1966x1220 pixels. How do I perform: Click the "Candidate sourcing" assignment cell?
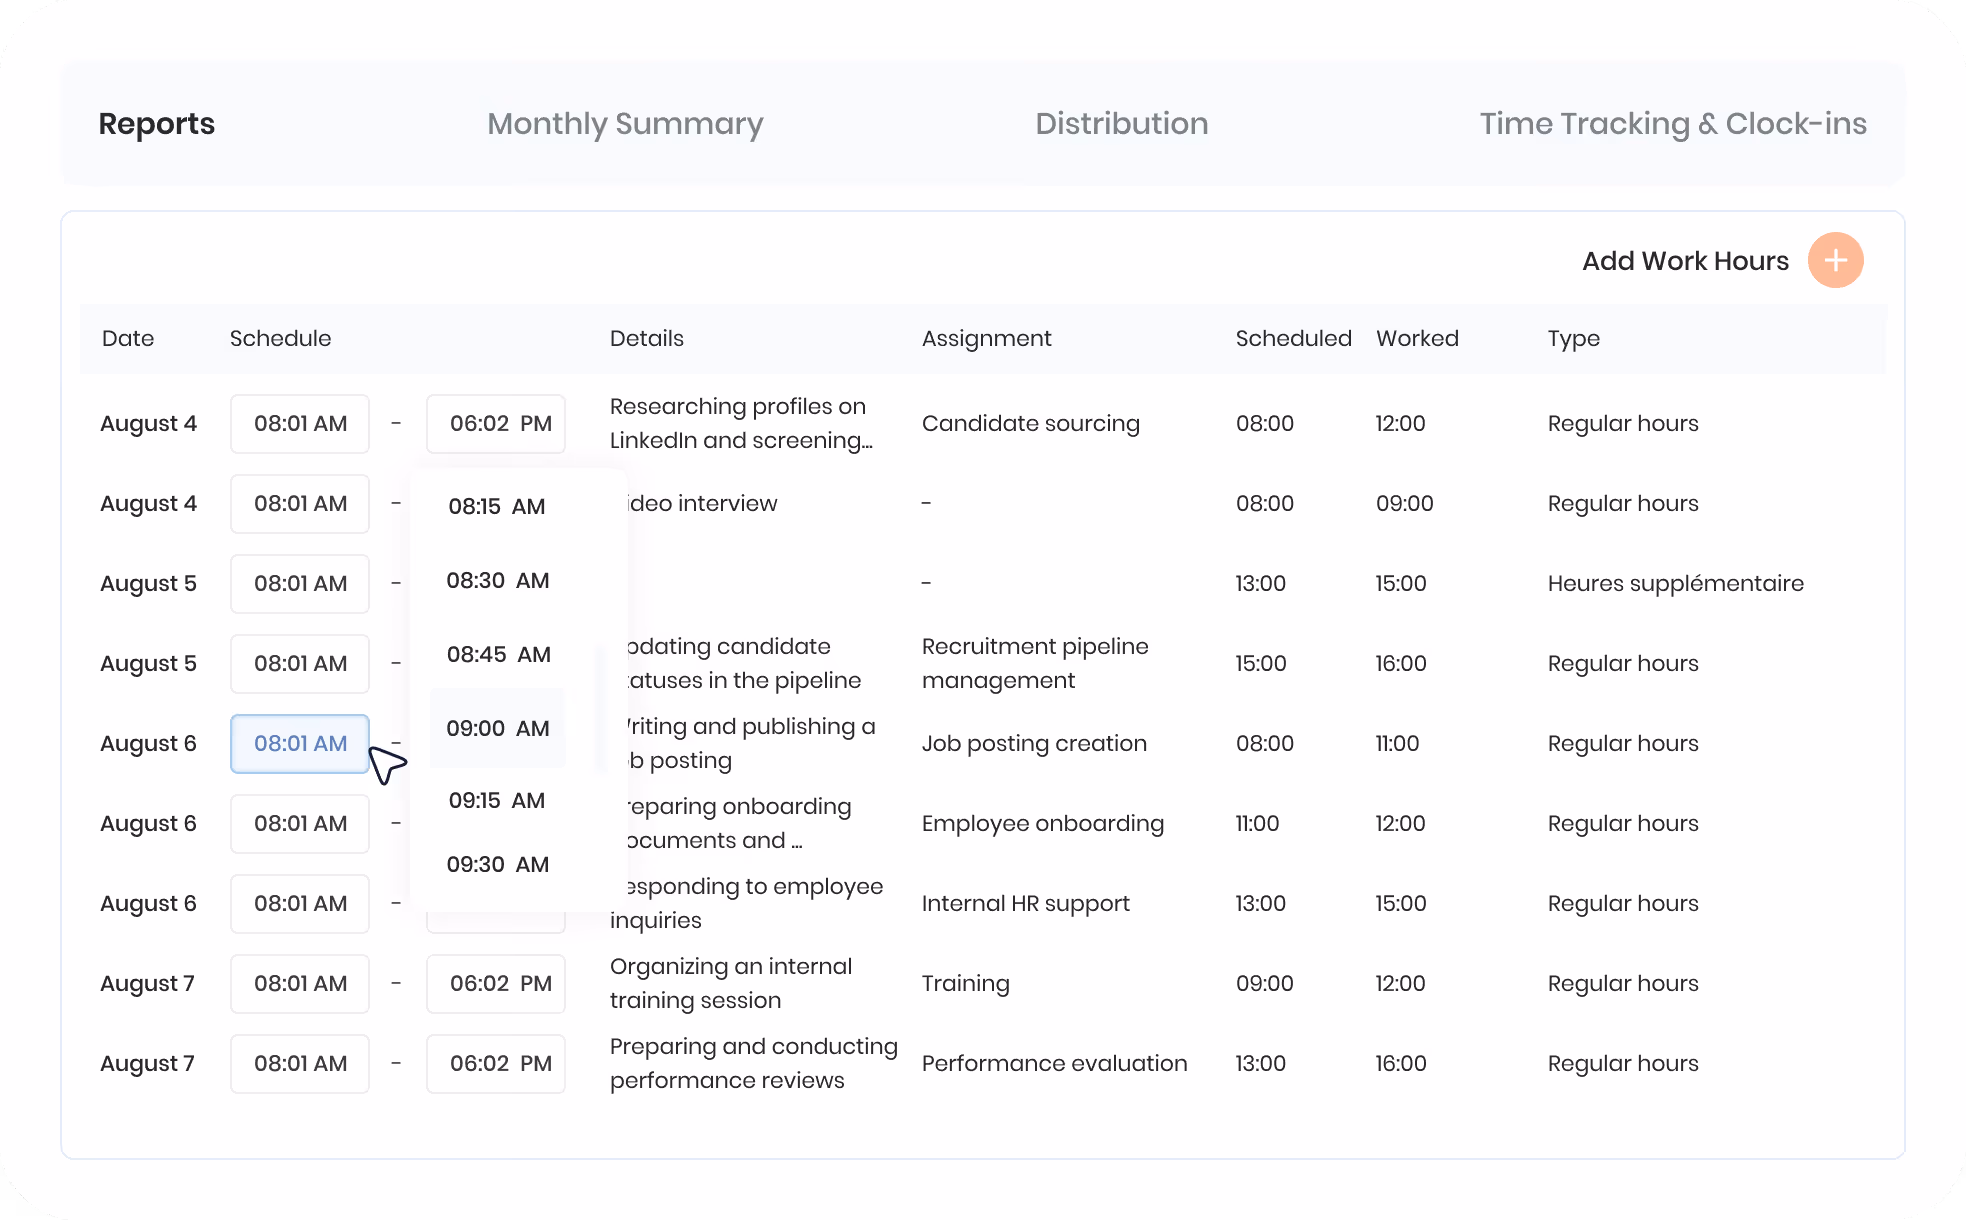click(1030, 424)
